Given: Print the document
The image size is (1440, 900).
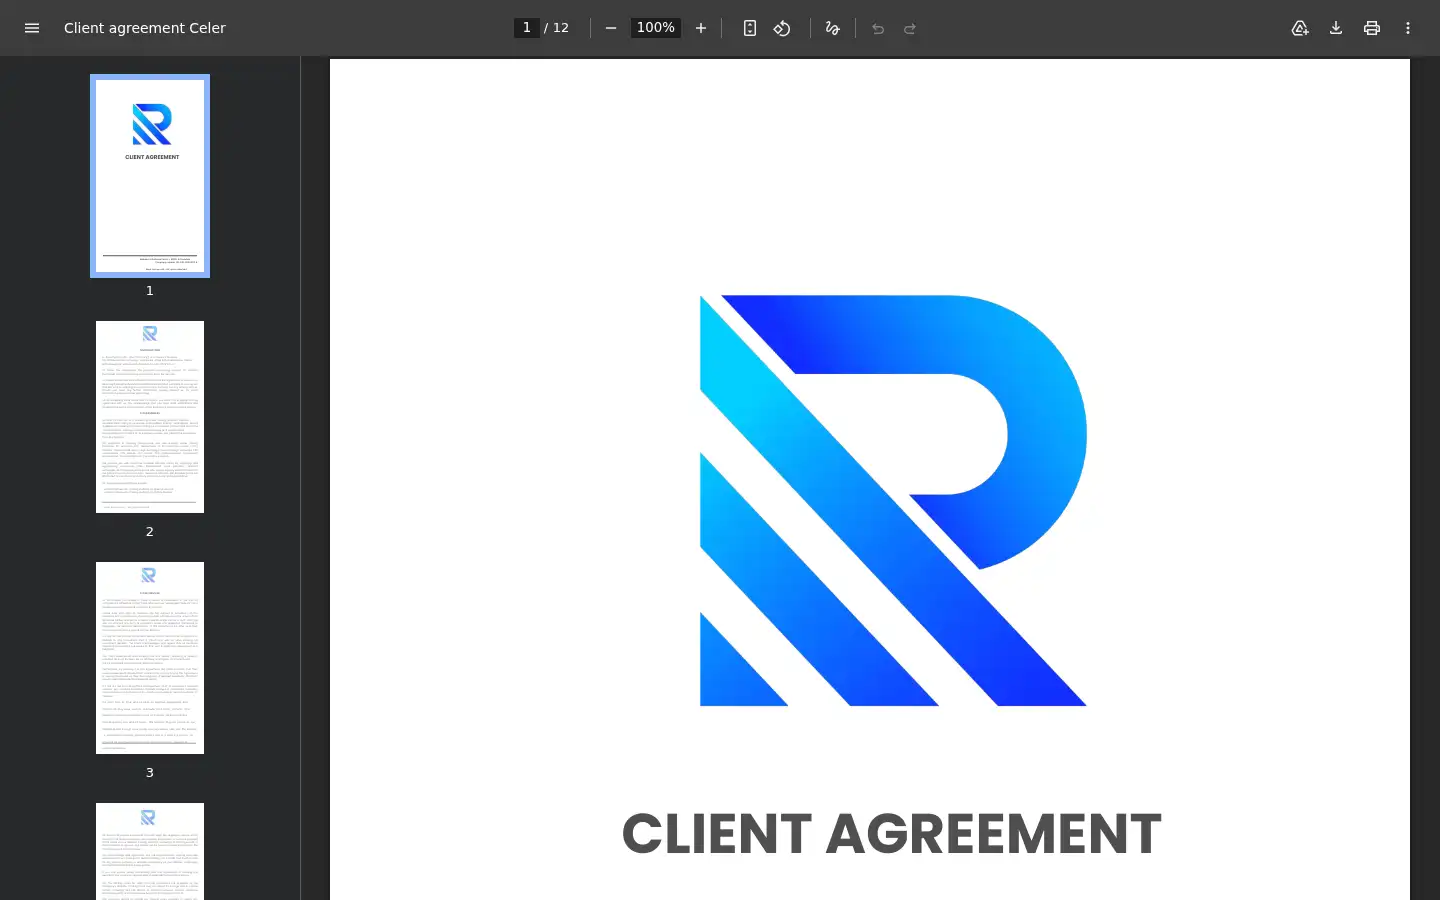Looking at the screenshot, I should (x=1372, y=28).
